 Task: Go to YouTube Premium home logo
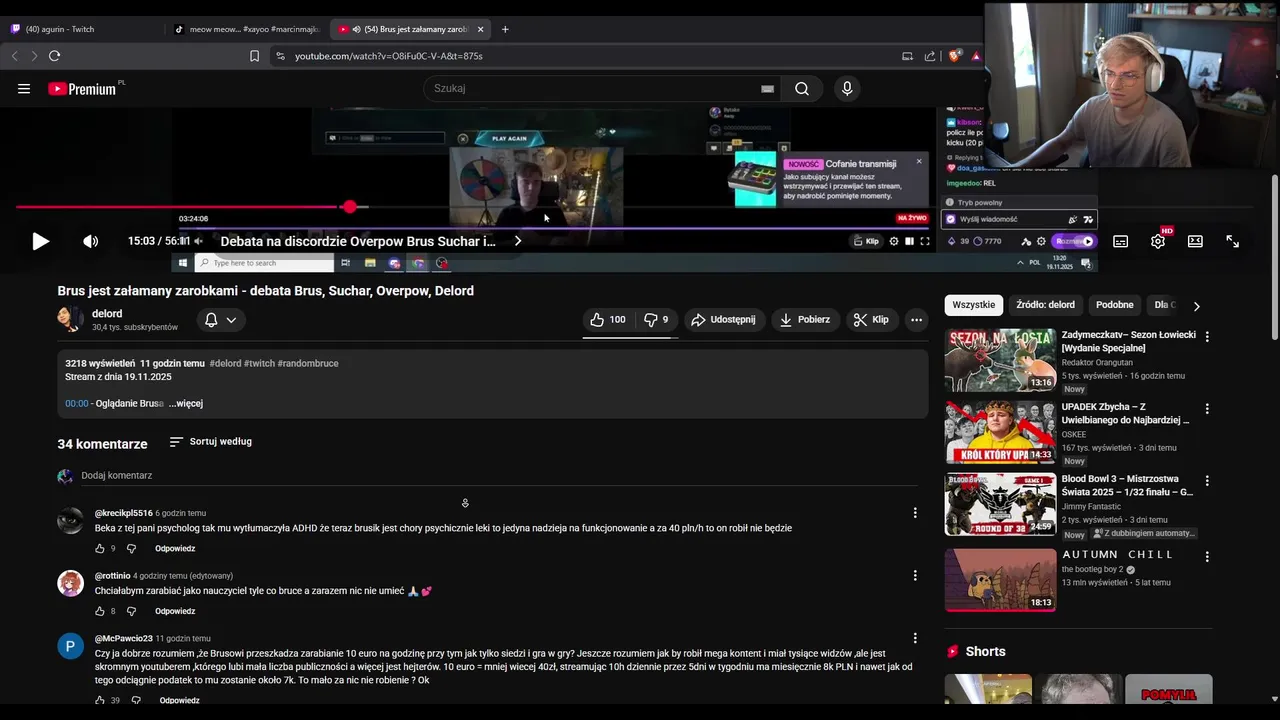pos(82,89)
